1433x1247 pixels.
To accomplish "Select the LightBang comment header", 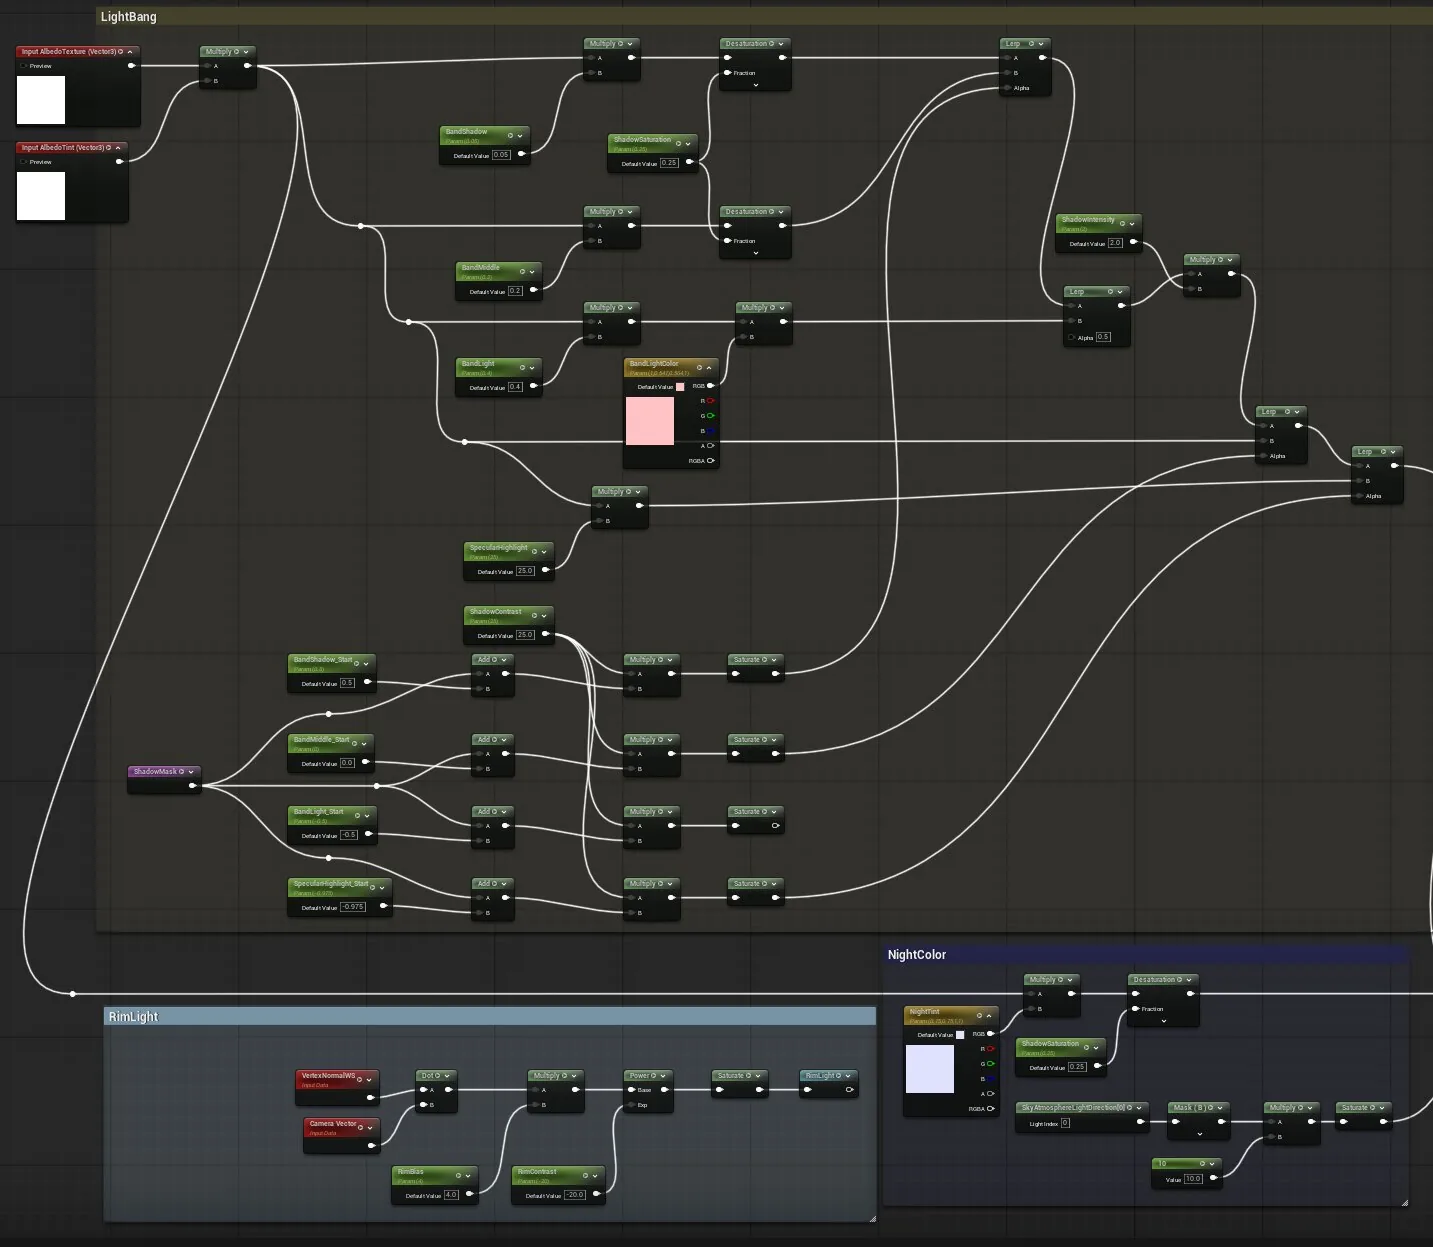I will (x=129, y=17).
